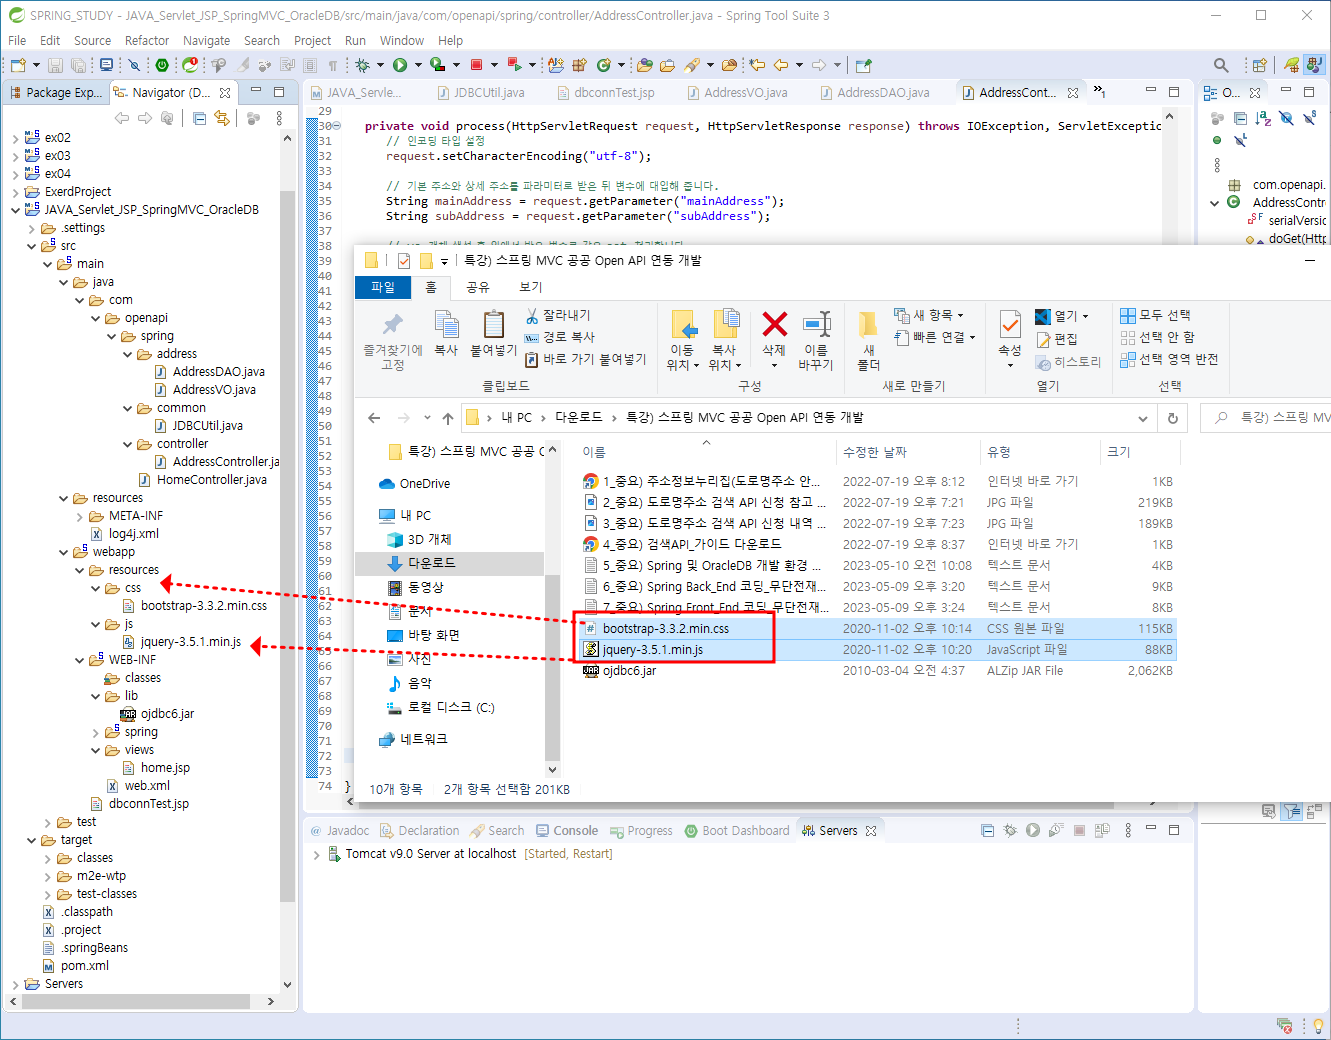Click the Select All (모두 선택) ribbon item
1331x1040 pixels.
(1155, 315)
